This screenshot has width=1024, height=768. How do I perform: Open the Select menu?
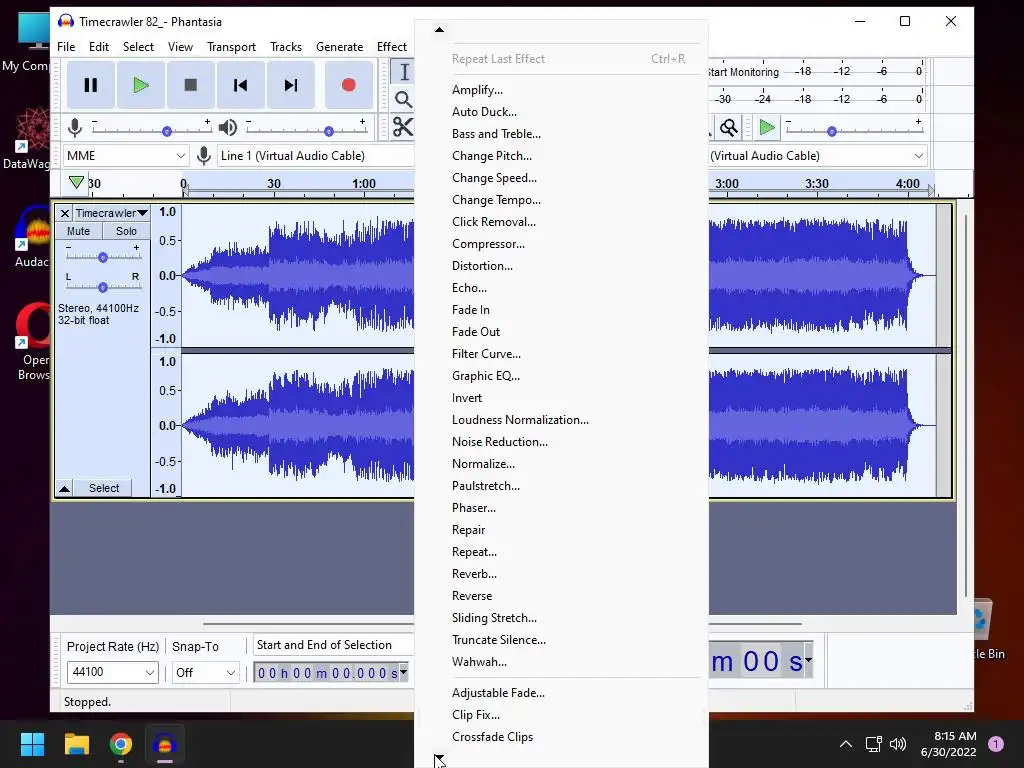tap(138, 47)
